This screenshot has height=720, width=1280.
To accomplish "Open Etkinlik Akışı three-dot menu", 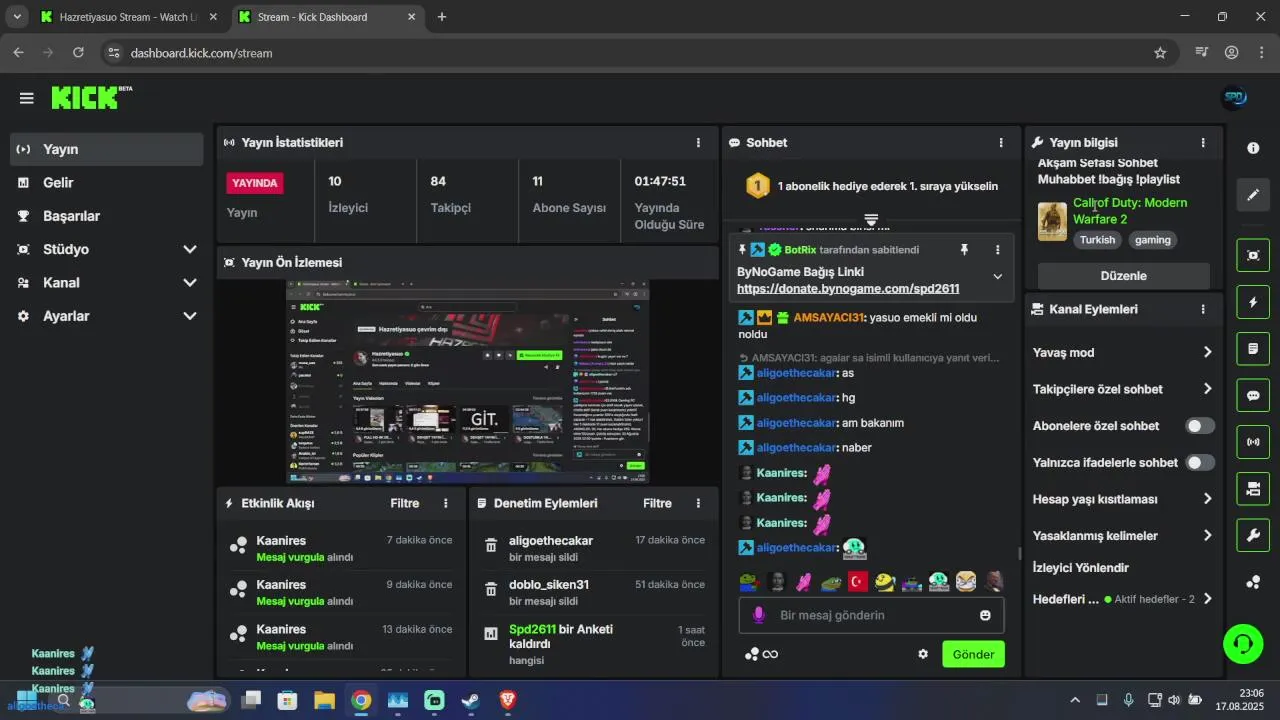I will (x=446, y=504).
